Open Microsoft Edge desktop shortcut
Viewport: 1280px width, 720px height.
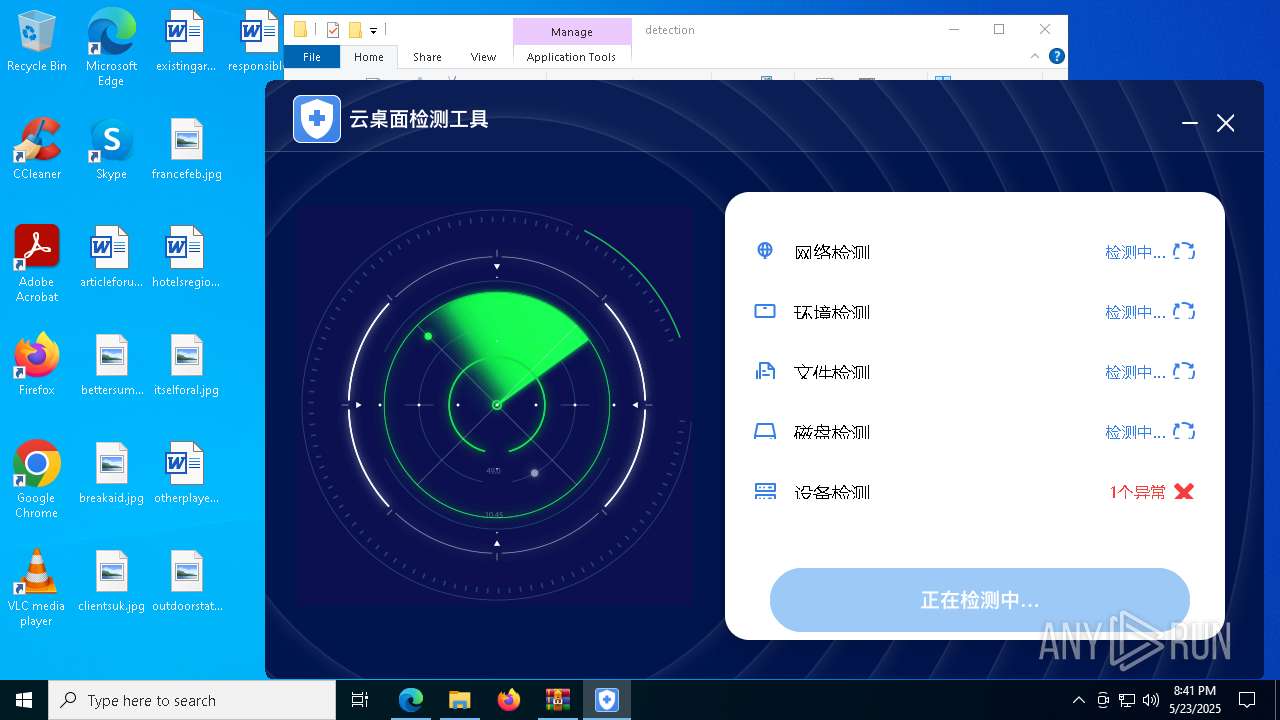111,48
